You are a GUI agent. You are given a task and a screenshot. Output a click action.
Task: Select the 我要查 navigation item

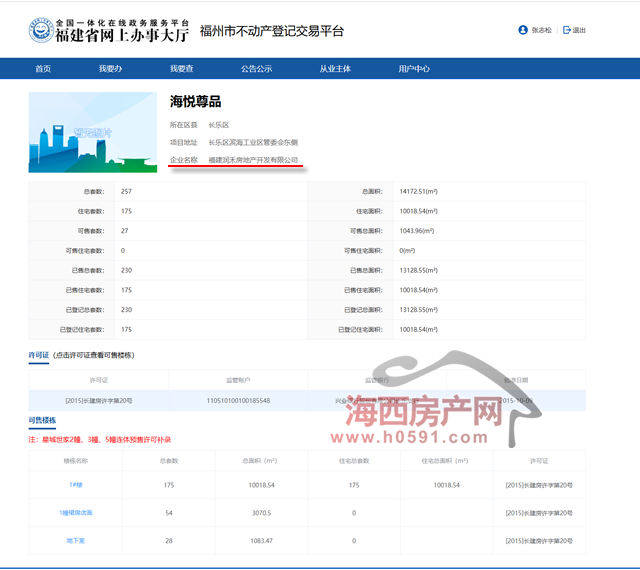(181, 69)
